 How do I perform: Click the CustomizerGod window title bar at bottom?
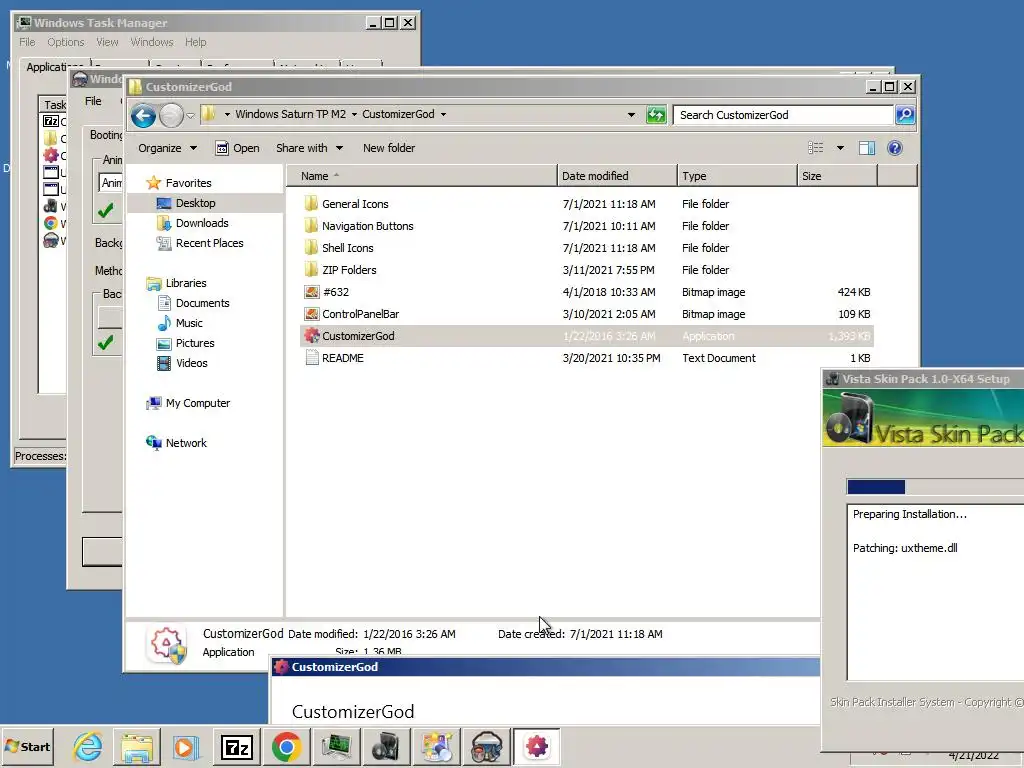click(546, 667)
